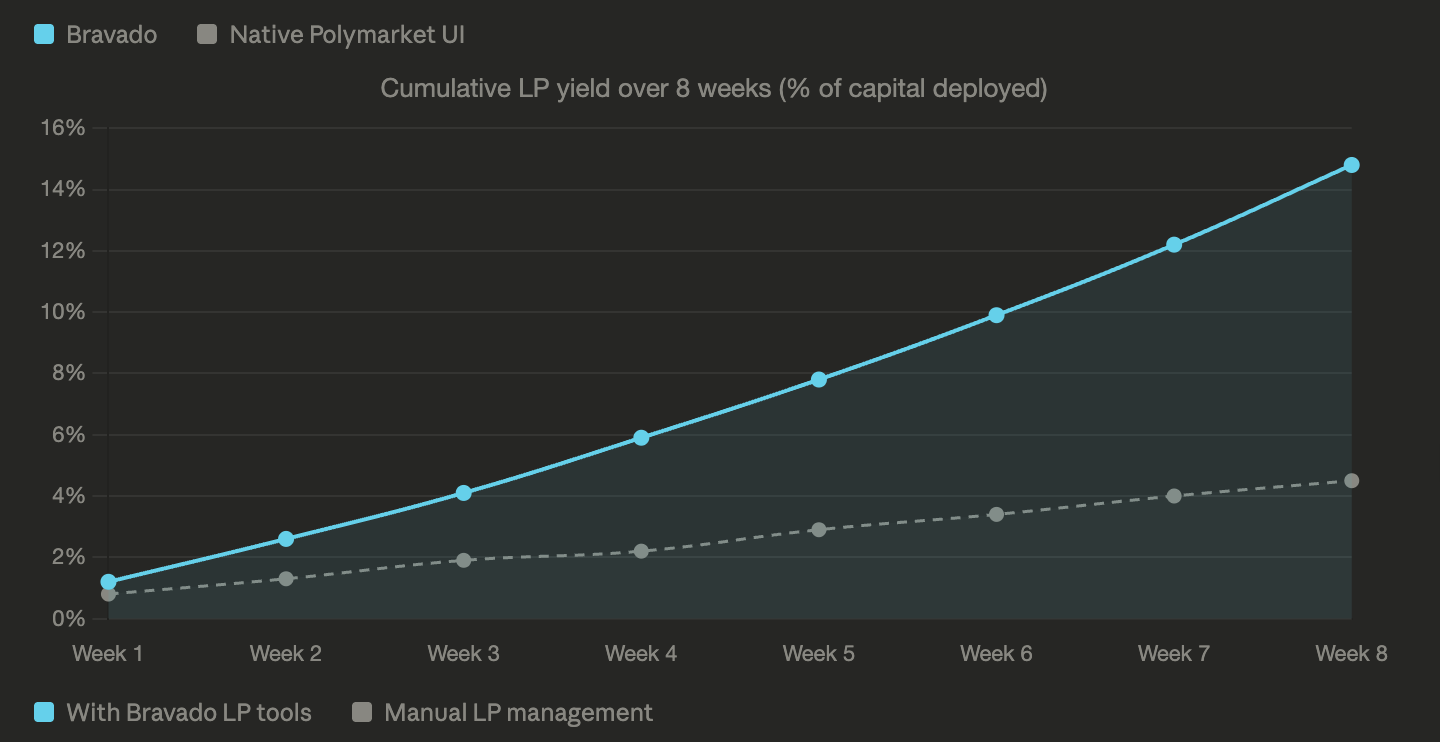Image resolution: width=1440 pixels, height=742 pixels.
Task: Select the gray dashed-line point at Week 3
Action: [x=464, y=560]
